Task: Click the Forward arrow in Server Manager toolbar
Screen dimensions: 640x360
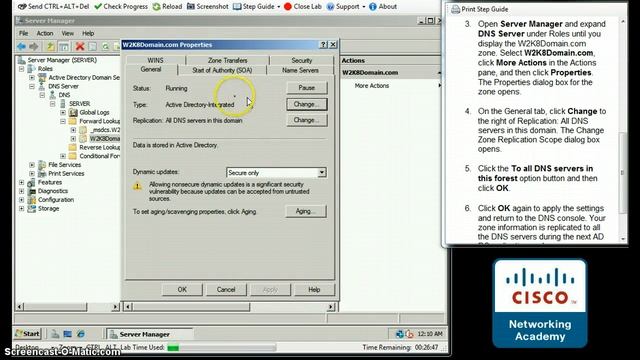Action: (x=34, y=47)
